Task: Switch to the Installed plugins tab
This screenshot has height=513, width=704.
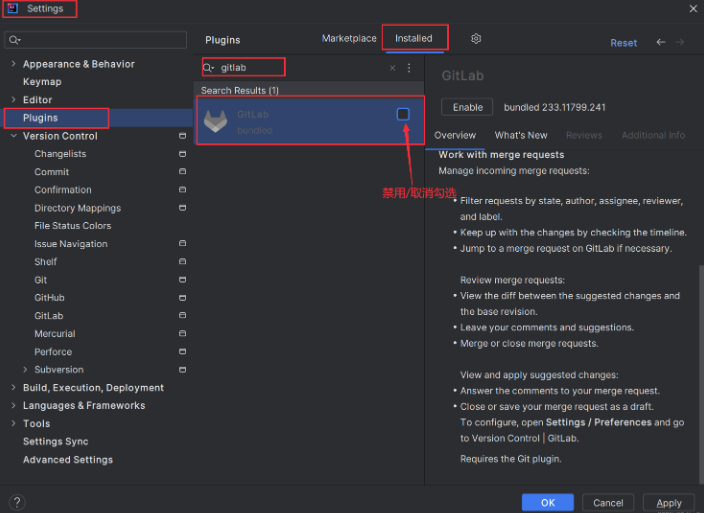Action: 414,39
